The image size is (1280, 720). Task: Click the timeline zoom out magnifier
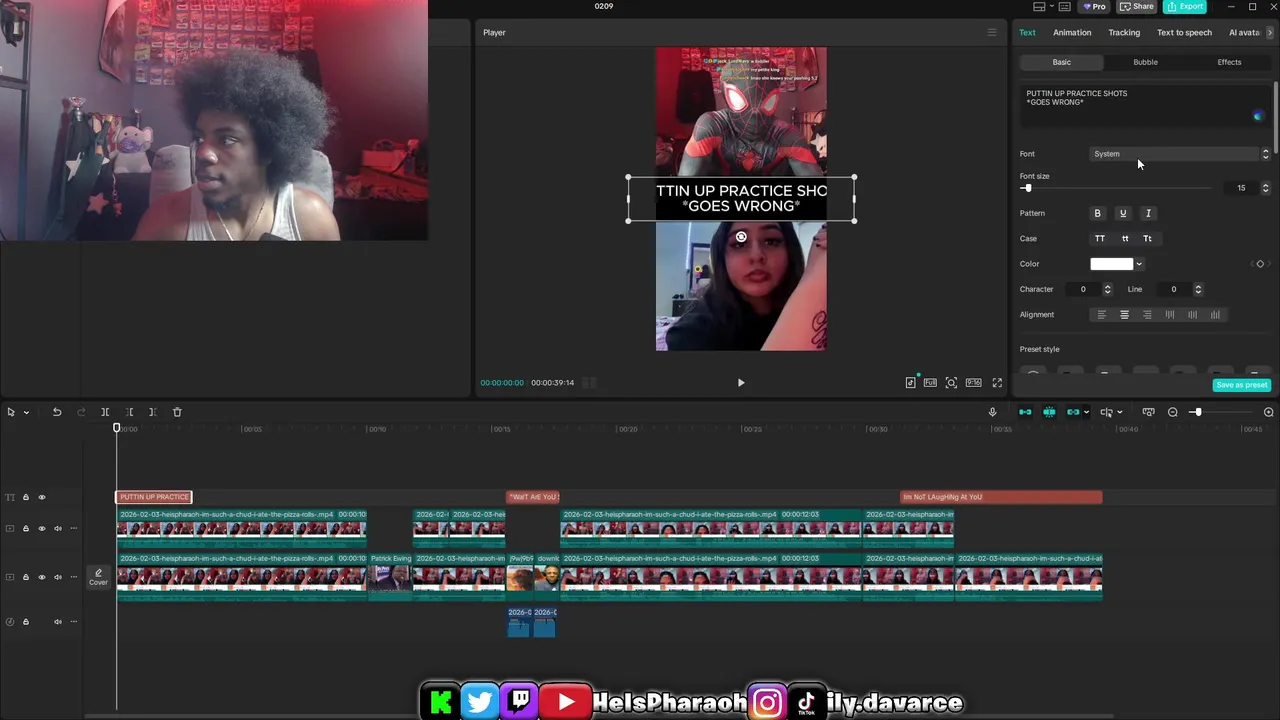[x=1173, y=412]
